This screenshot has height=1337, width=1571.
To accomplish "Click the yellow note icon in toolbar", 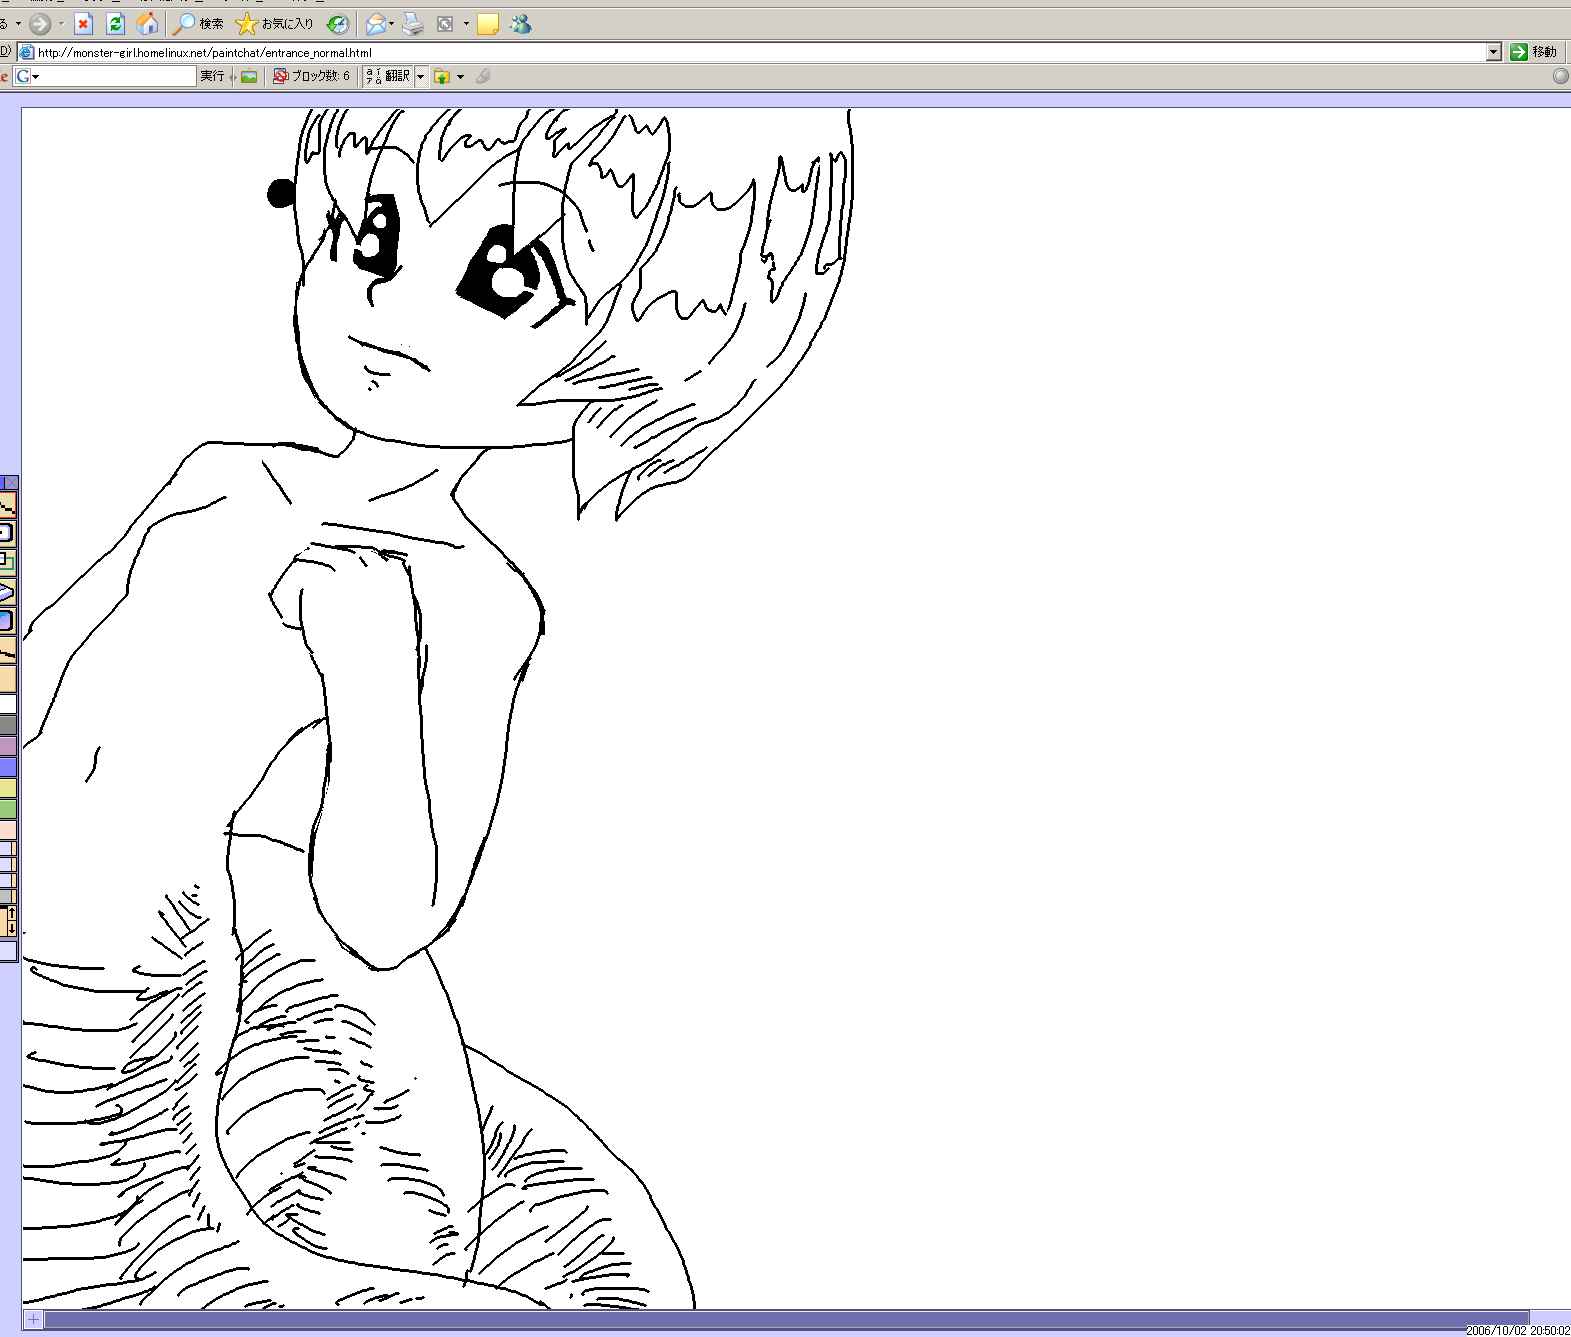I will coord(488,24).
